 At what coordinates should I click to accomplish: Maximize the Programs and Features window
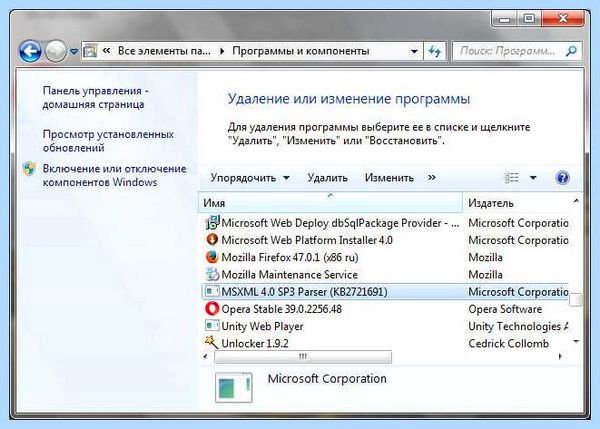[530, 18]
